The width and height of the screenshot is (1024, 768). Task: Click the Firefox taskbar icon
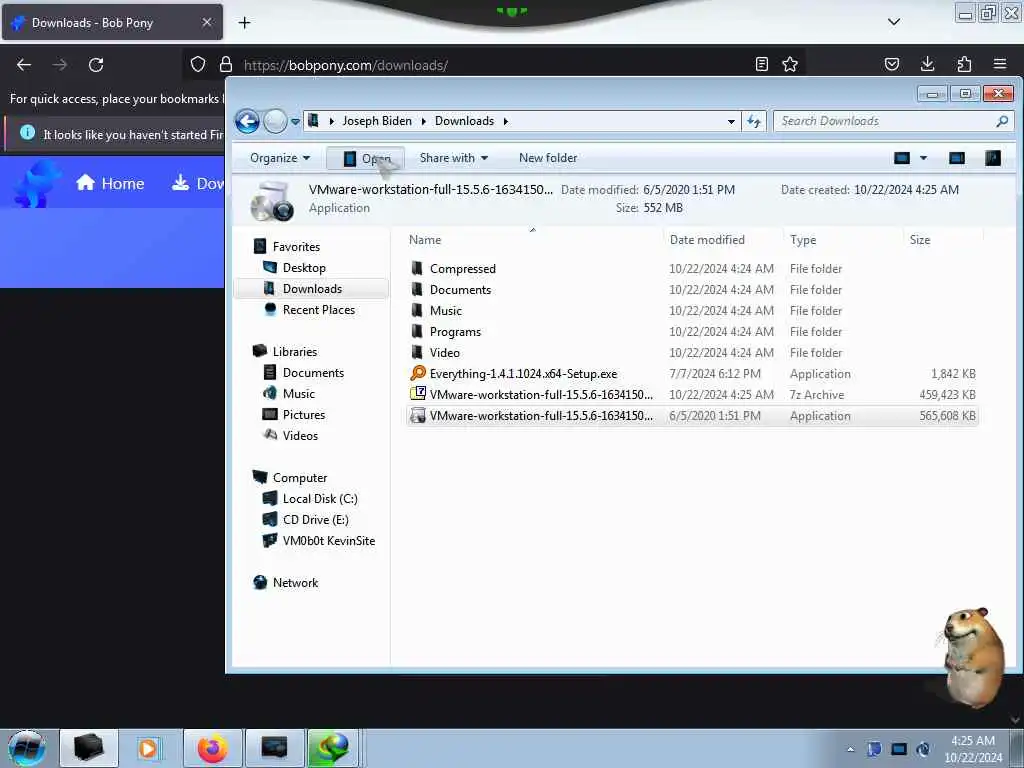pyautogui.click(x=212, y=748)
